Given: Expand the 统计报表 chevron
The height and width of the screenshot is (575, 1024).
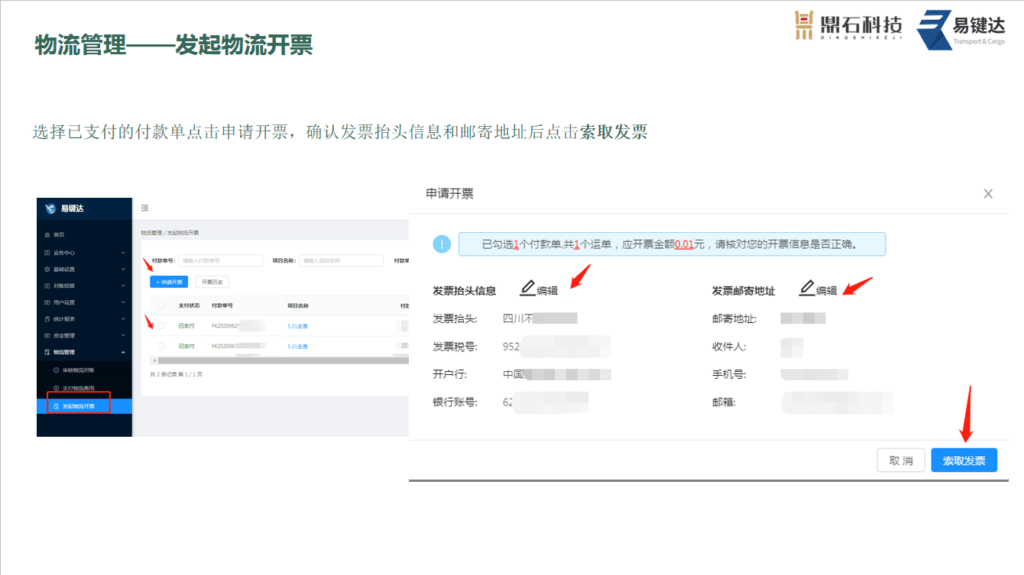Looking at the screenshot, I should (x=123, y=319).
